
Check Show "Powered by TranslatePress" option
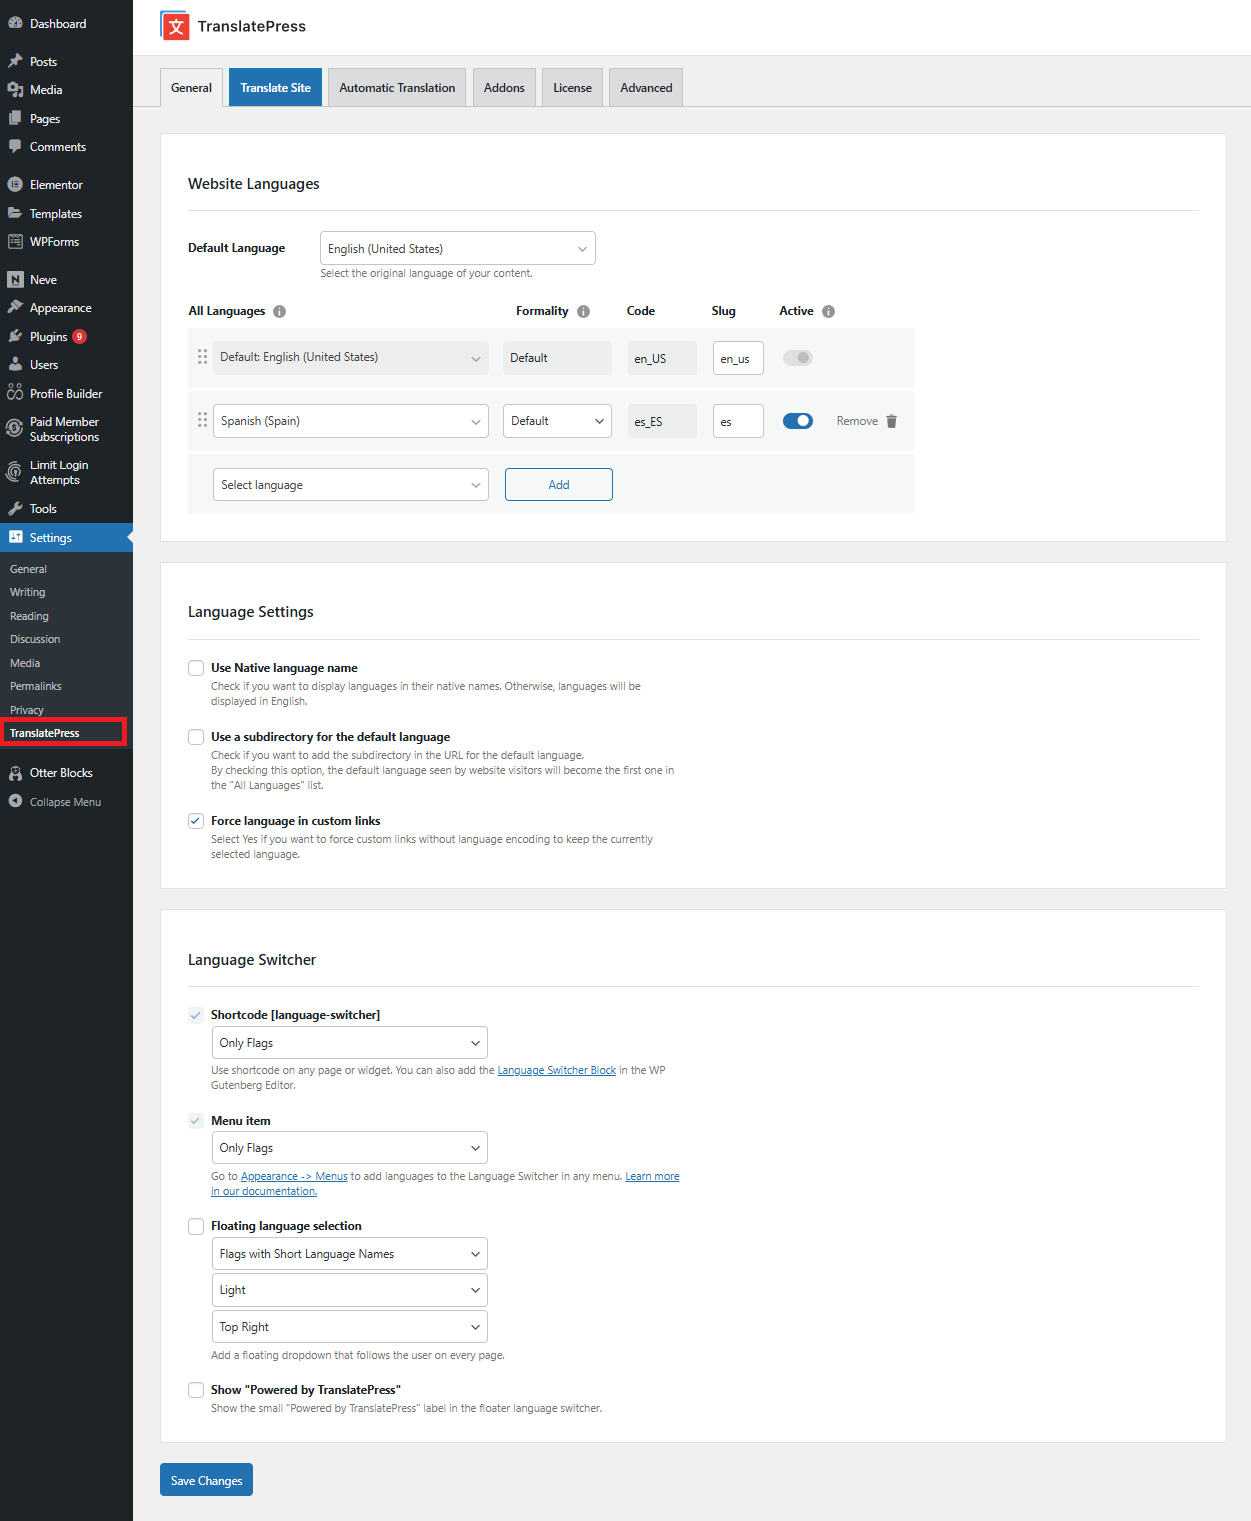(196, 1390)
